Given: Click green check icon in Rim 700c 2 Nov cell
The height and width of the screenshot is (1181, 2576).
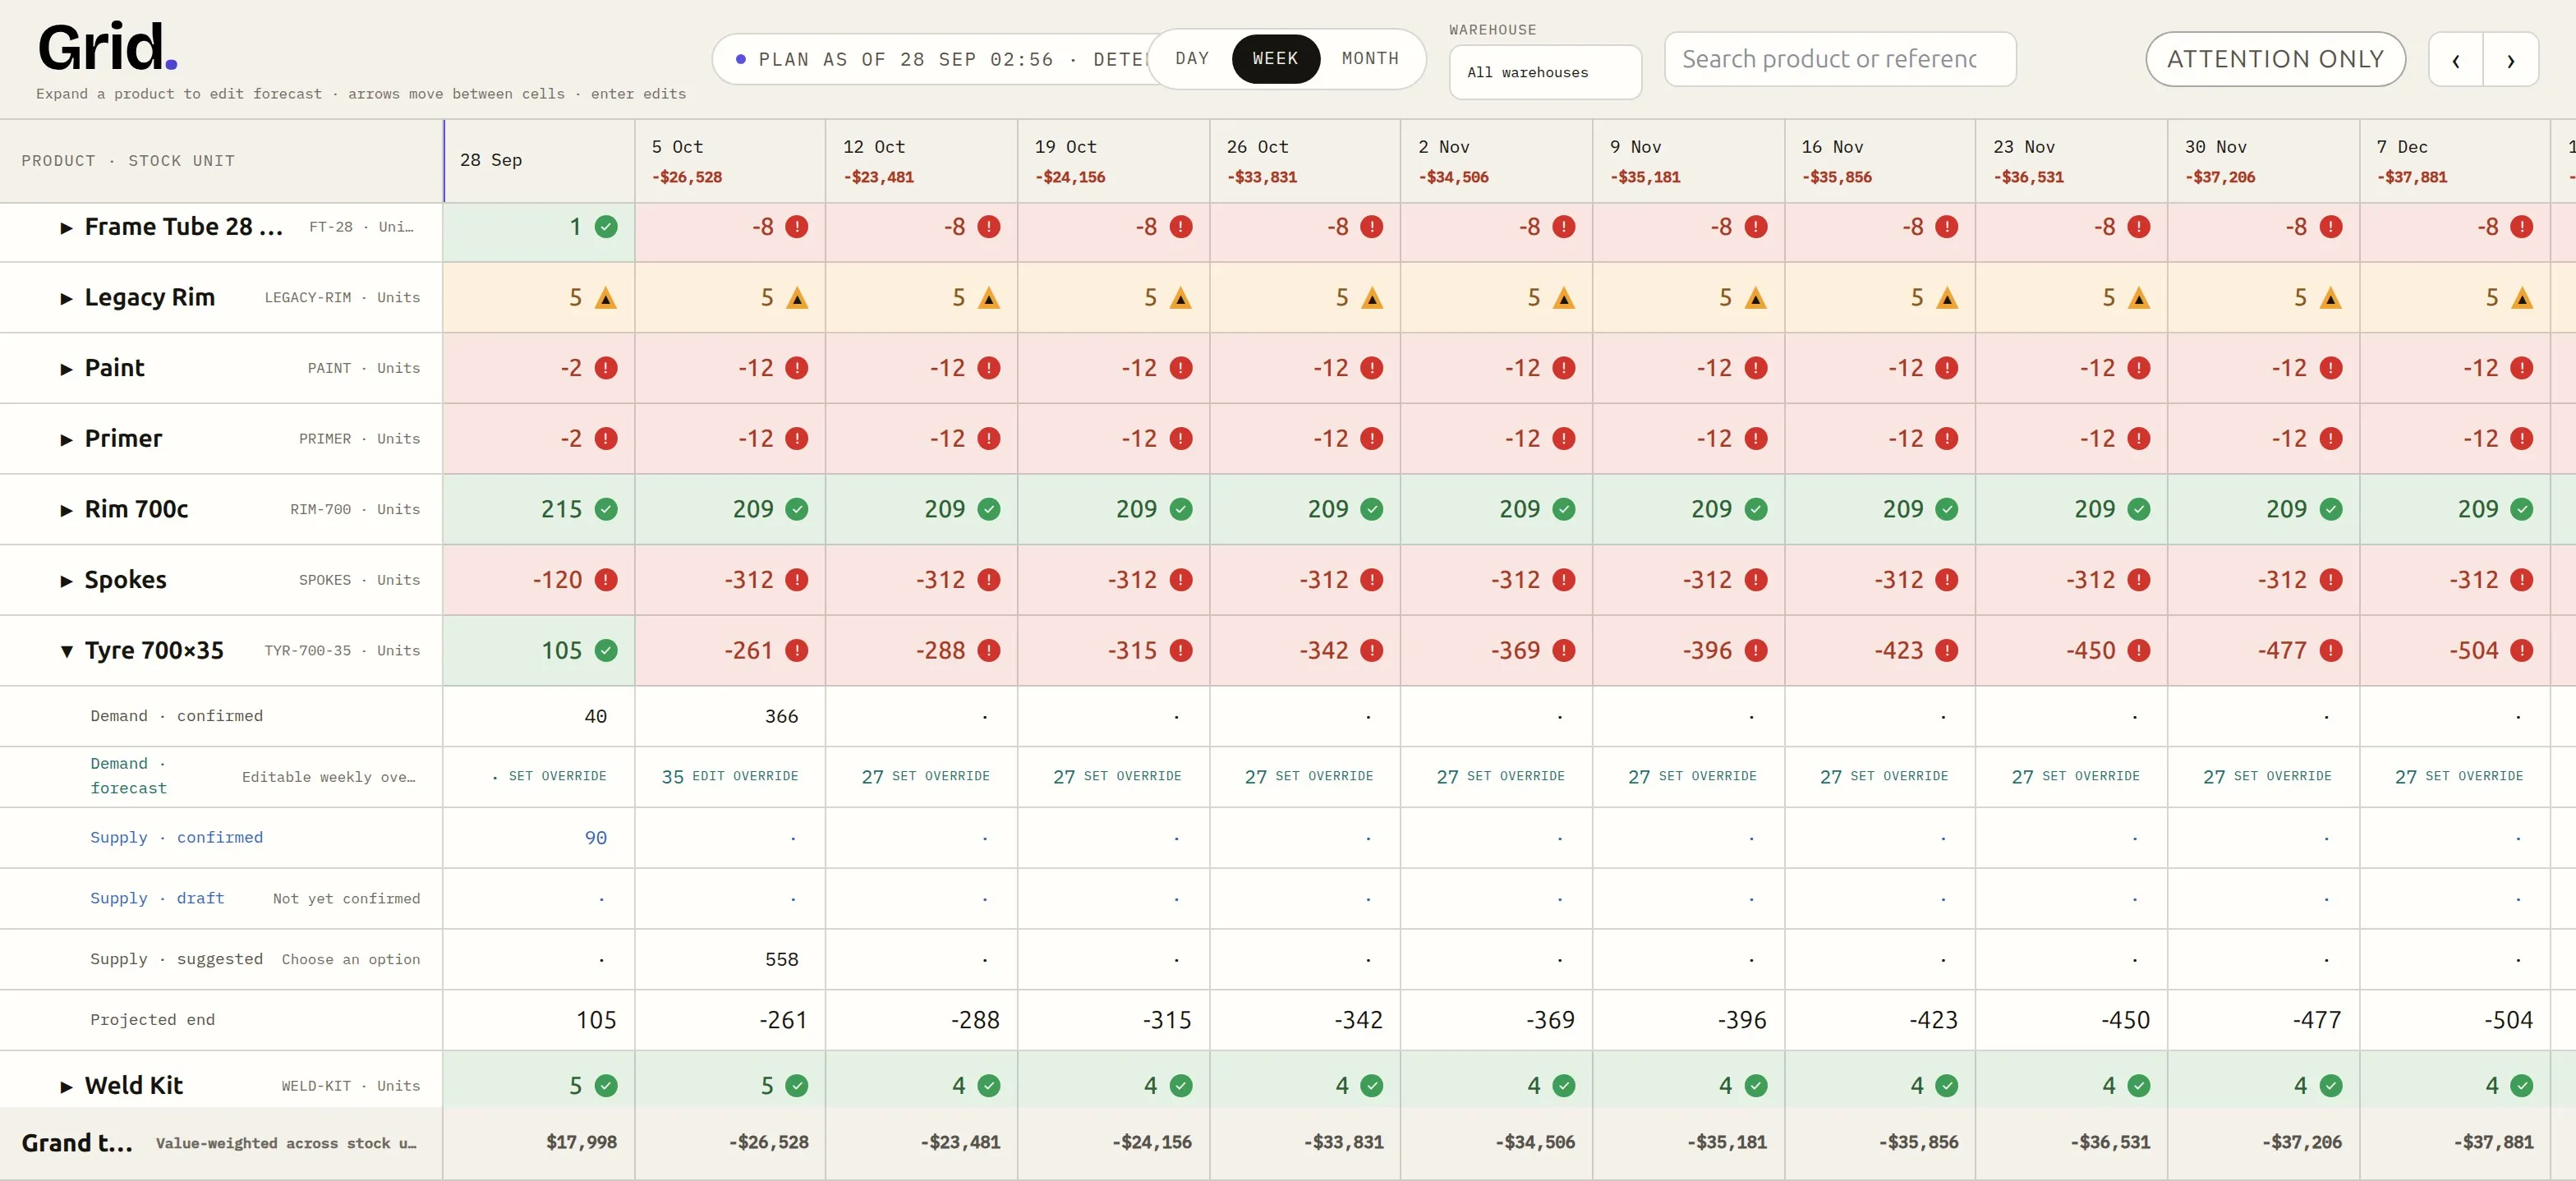Looking at the screenshot, I should point(1564,509).
